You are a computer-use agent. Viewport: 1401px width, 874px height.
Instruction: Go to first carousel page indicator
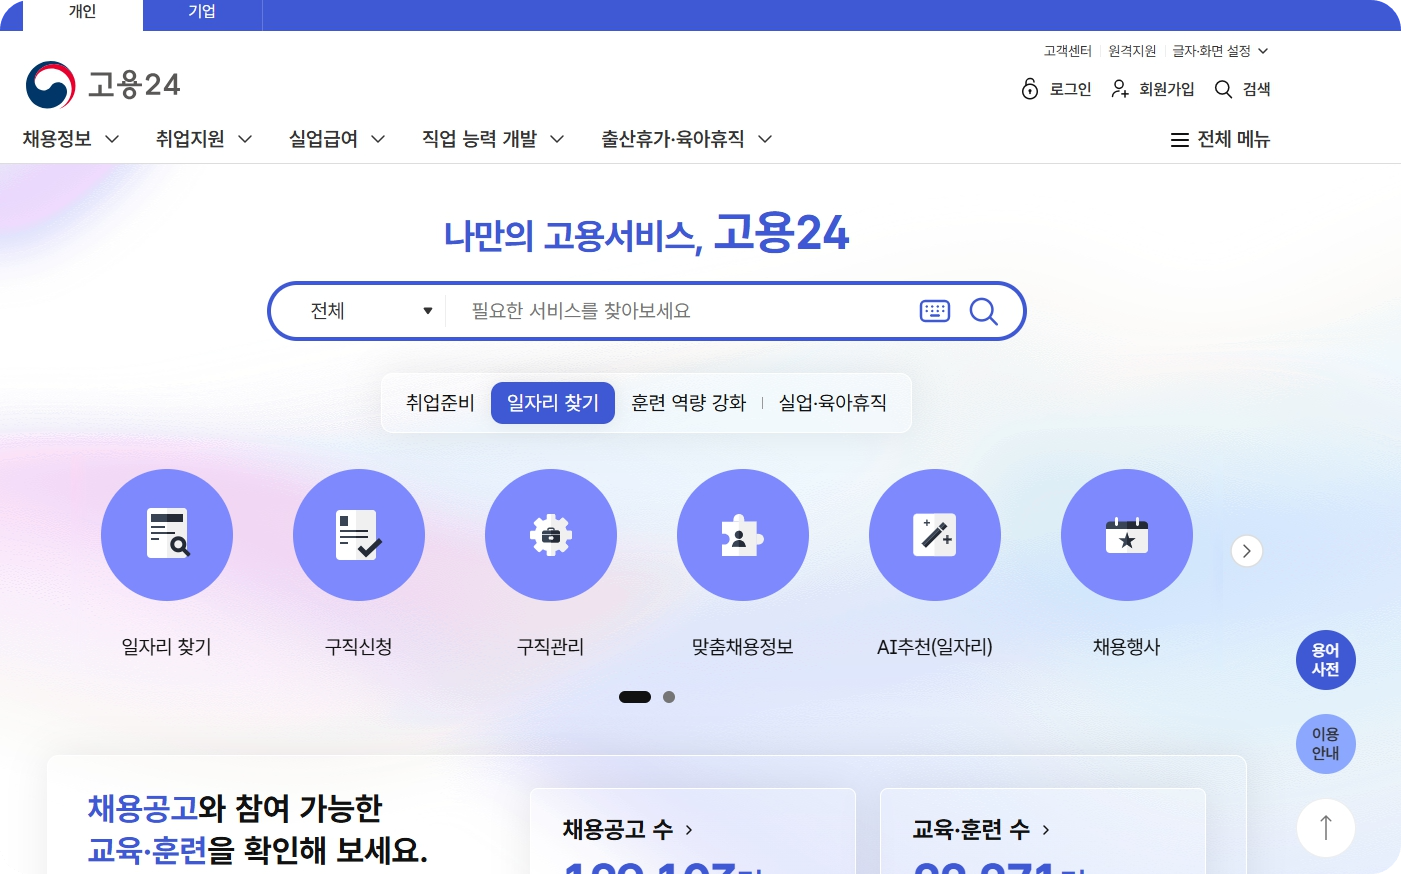click(635, 697)
